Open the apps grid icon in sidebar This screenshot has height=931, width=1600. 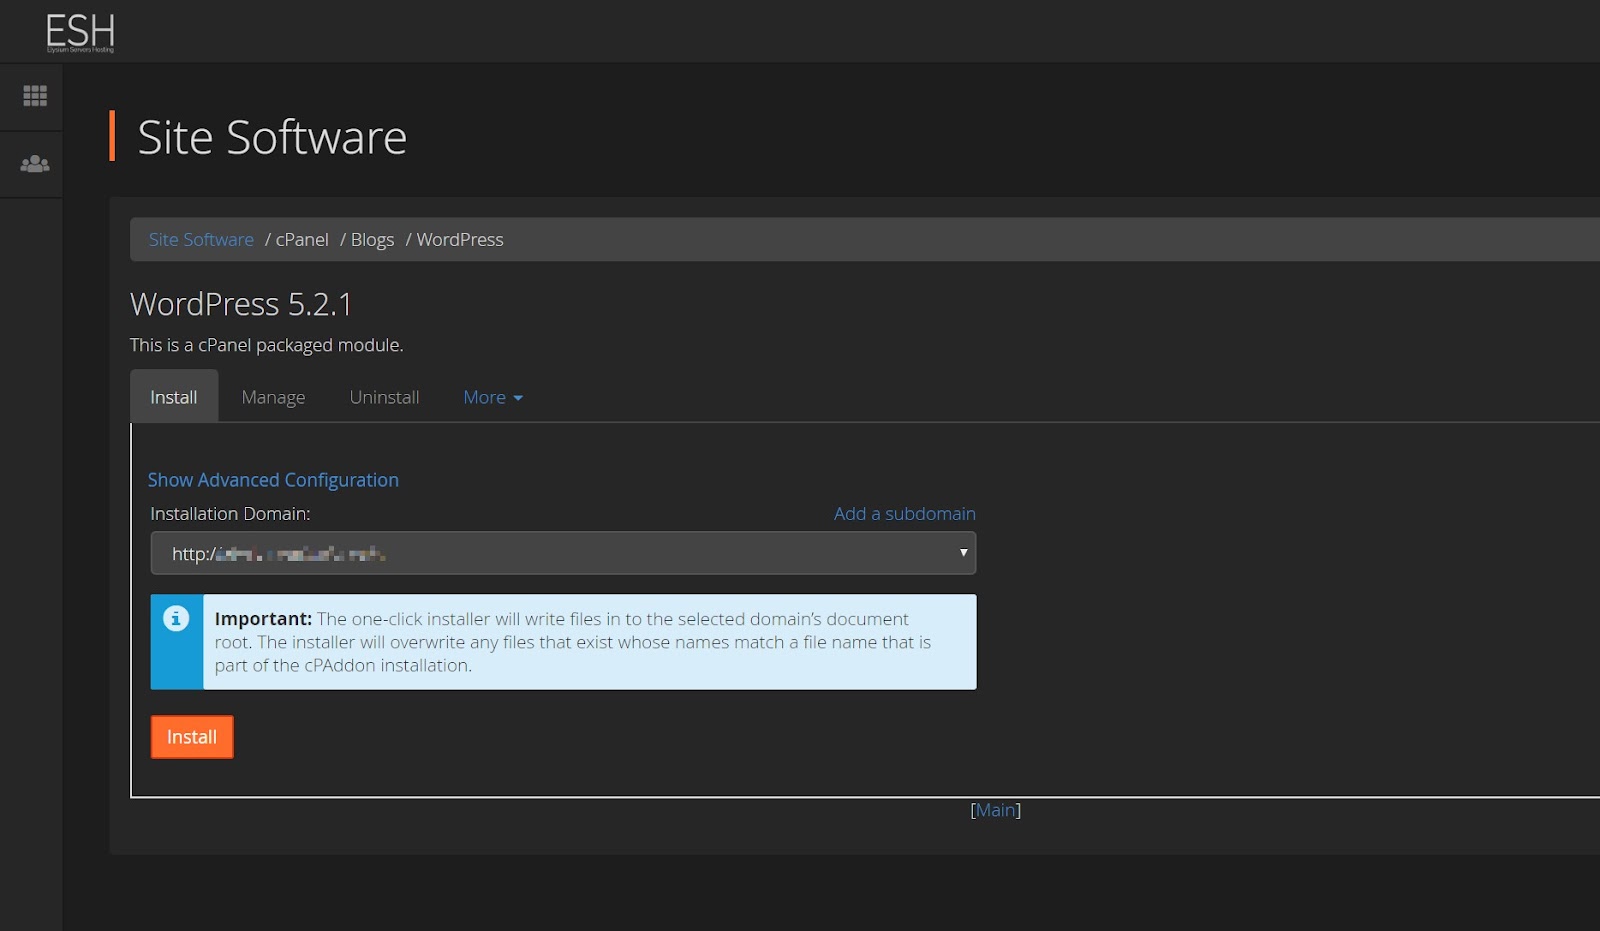[x=35, y=96]
